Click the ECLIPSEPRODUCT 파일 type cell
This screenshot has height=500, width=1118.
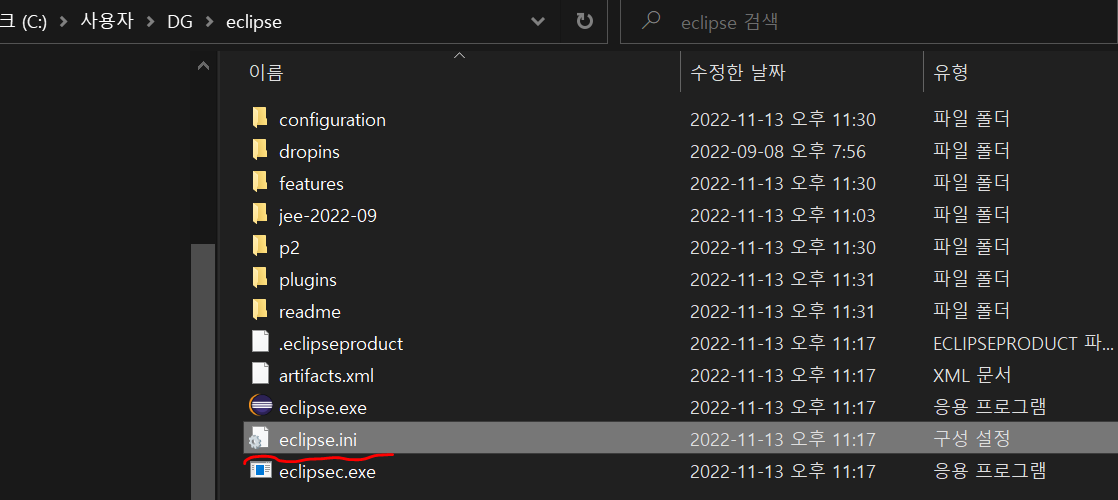click(1023, 344)
